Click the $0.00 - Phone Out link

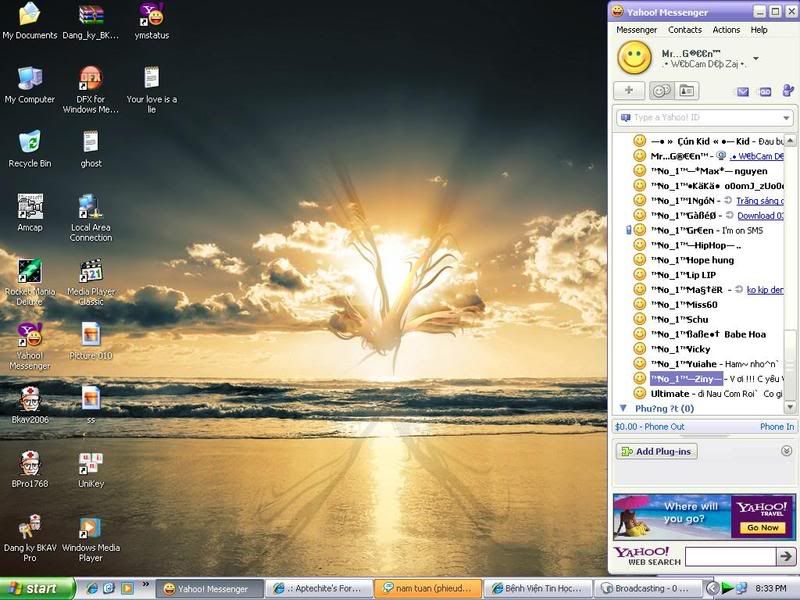coord(649,427)
